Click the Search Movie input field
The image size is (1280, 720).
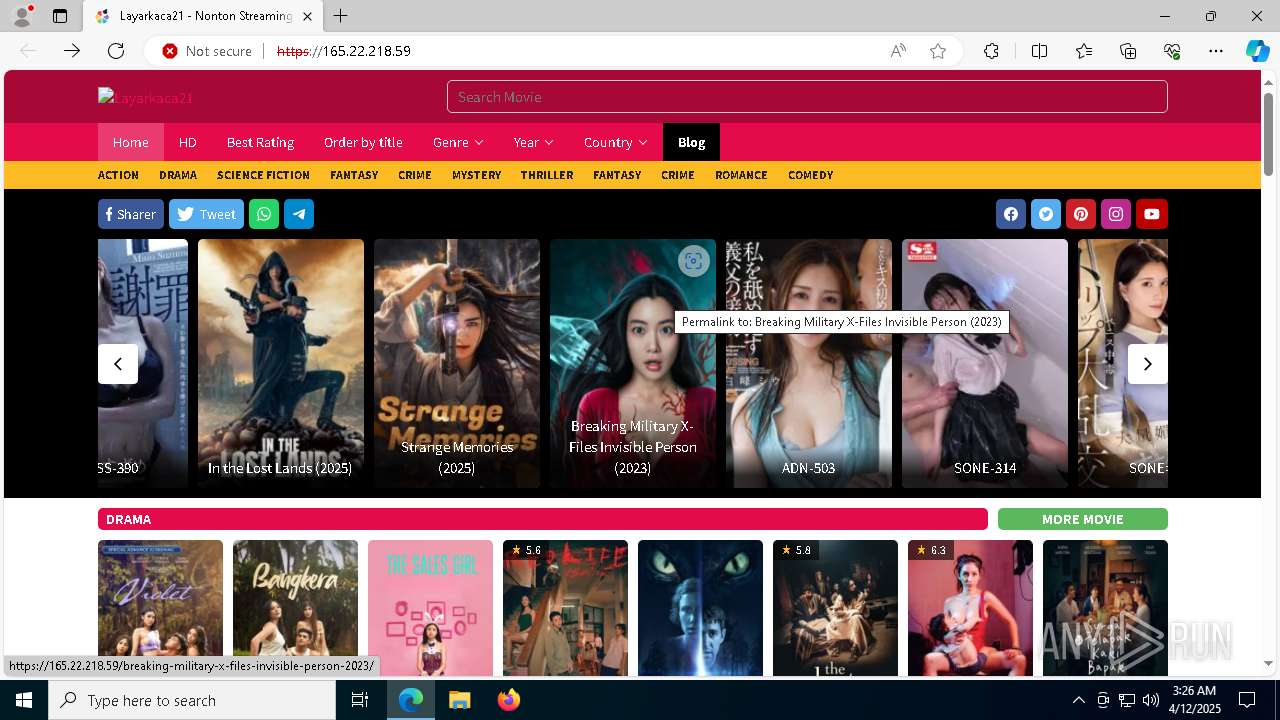click(x=807, y=97)
